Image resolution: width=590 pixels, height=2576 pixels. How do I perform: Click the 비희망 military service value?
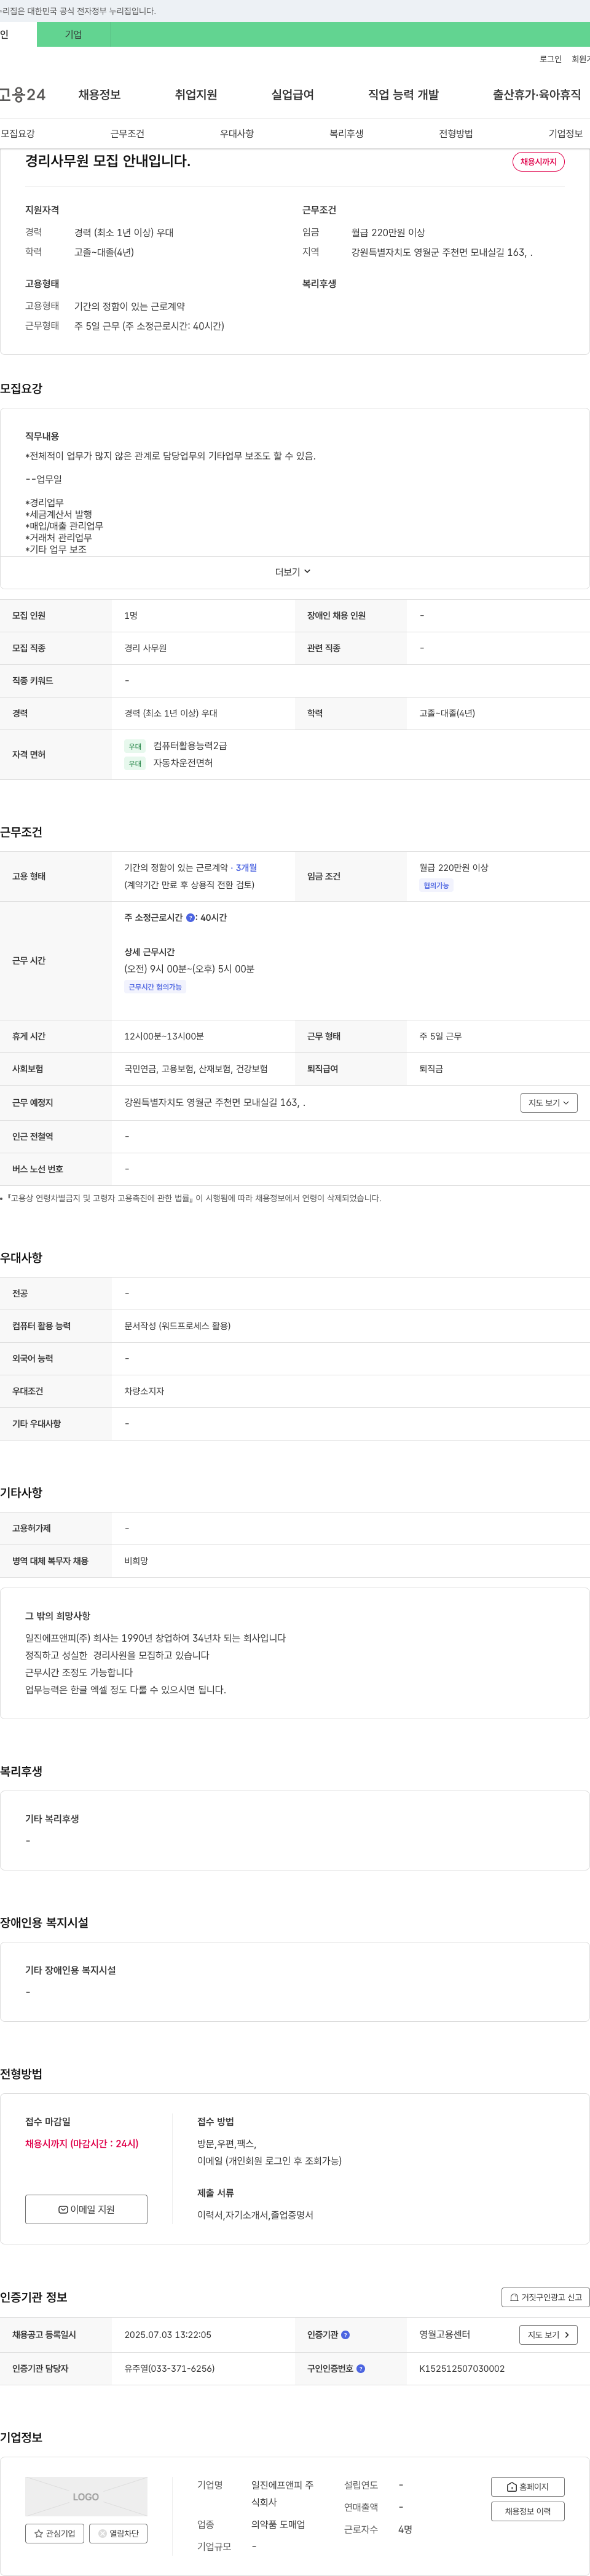136,1561
